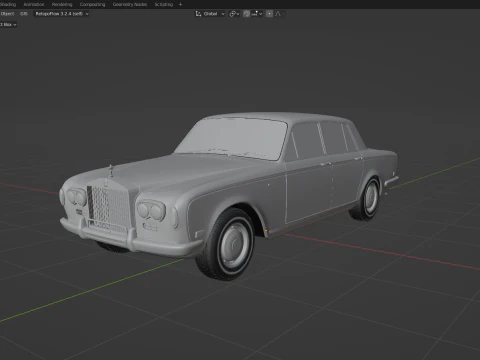Open the Global transform orientation dropdown
Viewport: 480px width, 360px height.
[x=210, y=14]
